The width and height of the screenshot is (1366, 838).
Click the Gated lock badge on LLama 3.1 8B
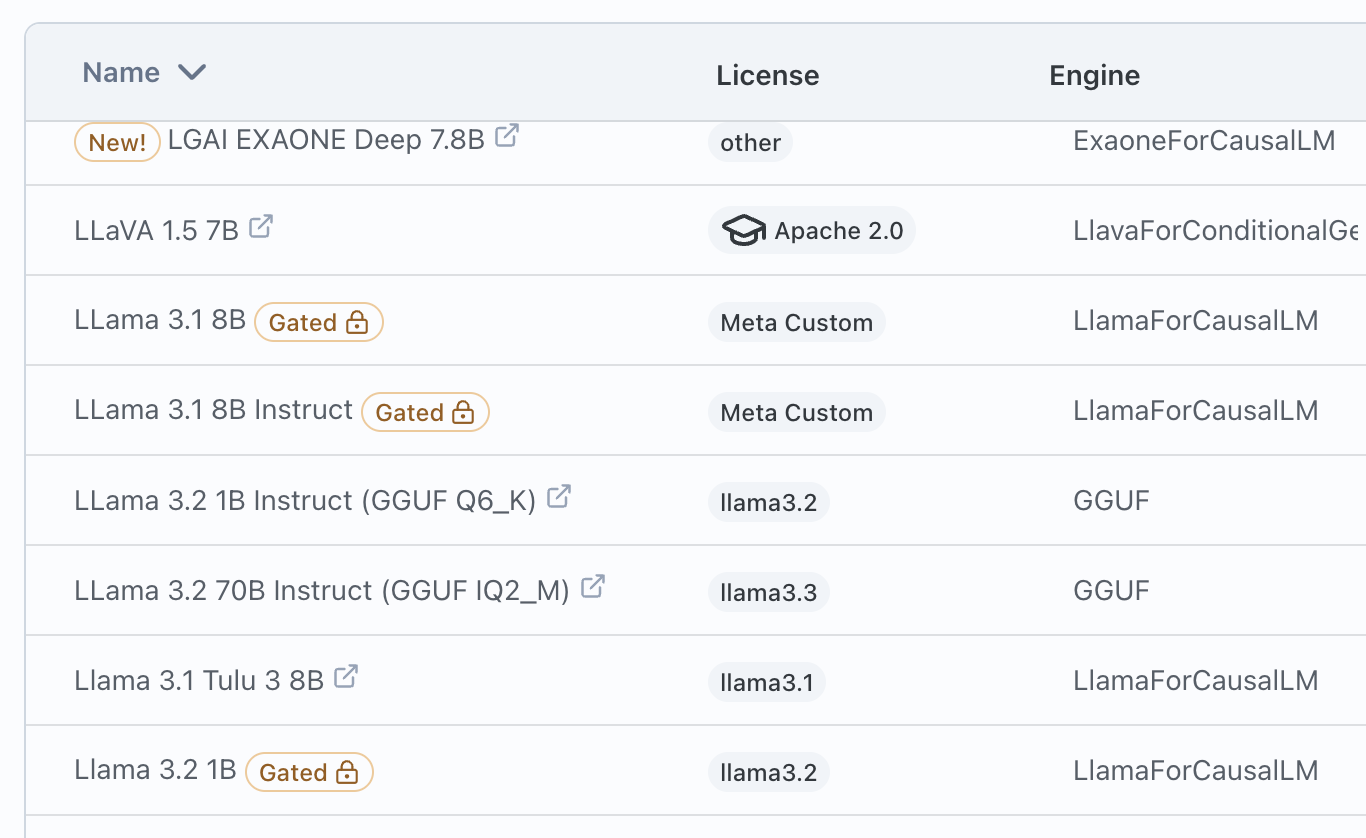tap(319, 322)
